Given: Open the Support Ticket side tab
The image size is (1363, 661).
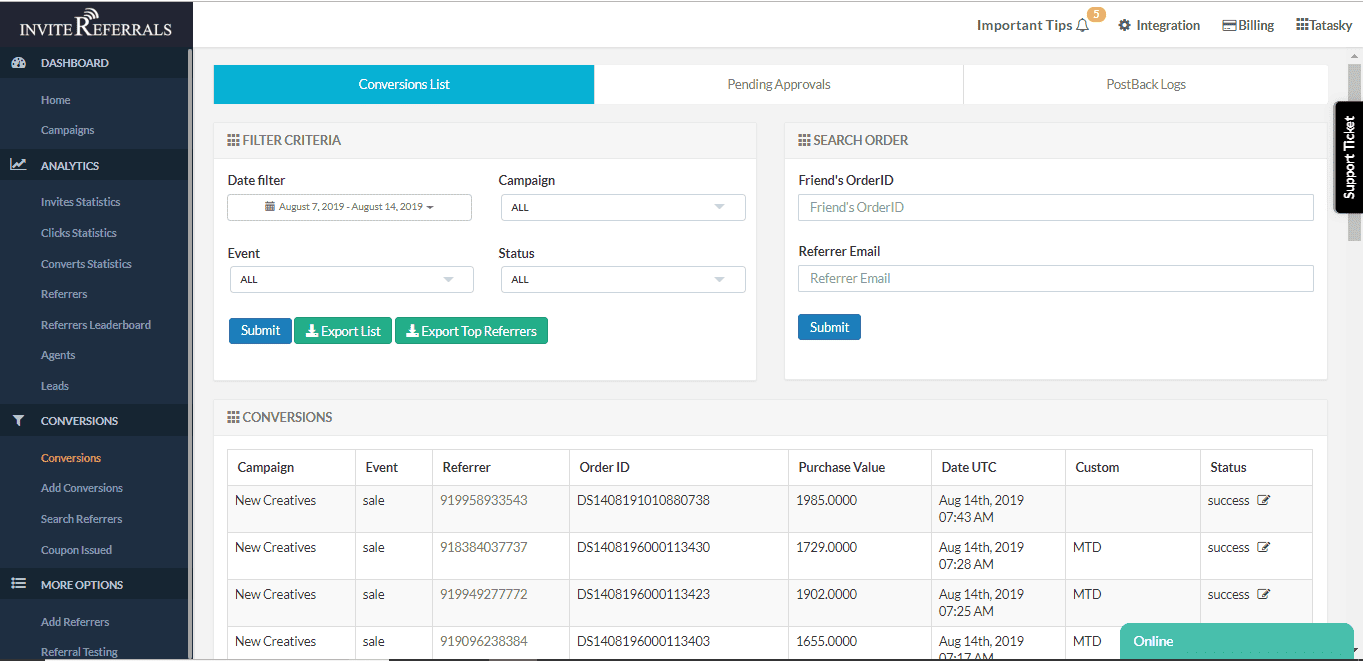Looking at the screenshot, I should tap(1348, 157).
